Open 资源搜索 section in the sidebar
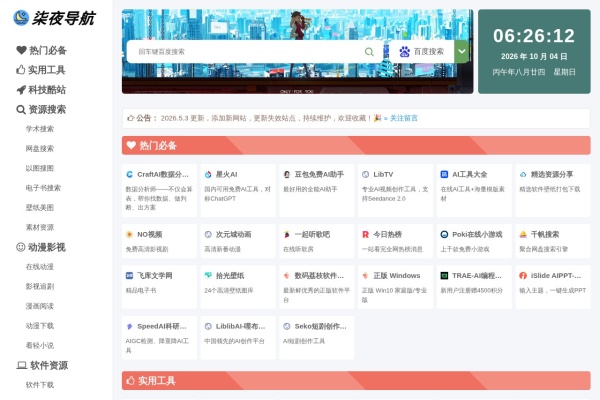 tap(41, 109)
